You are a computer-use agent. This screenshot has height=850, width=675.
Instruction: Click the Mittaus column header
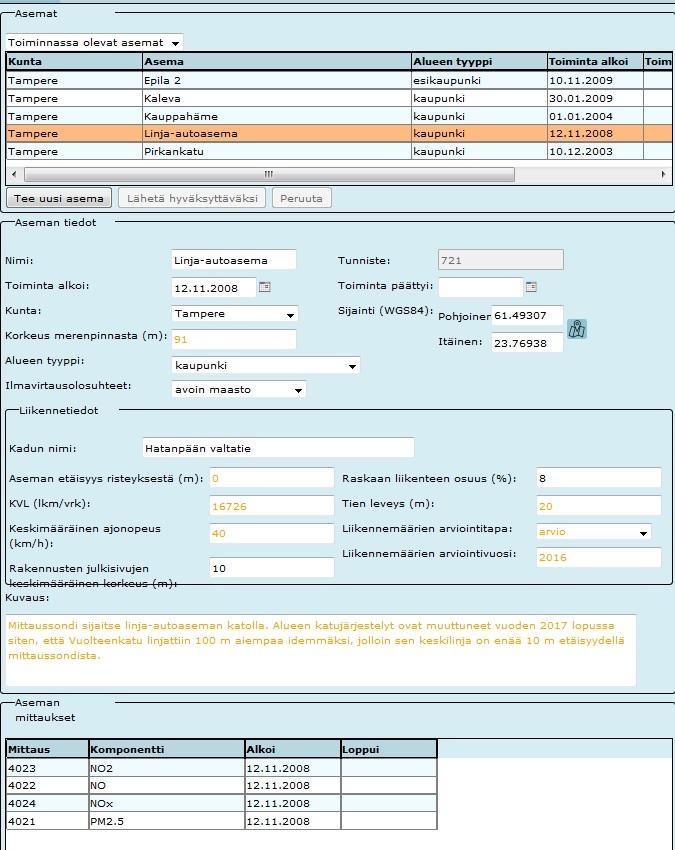point(48,749)
